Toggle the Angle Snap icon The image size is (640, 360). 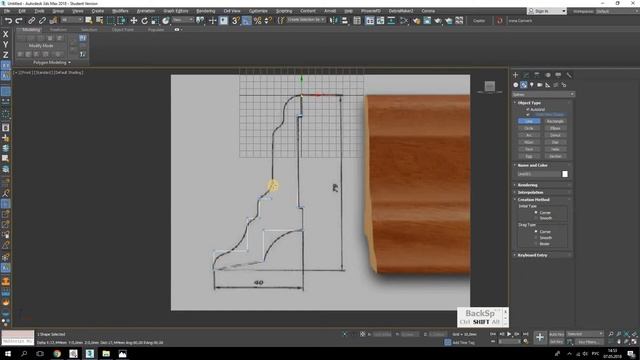(247, 20)
